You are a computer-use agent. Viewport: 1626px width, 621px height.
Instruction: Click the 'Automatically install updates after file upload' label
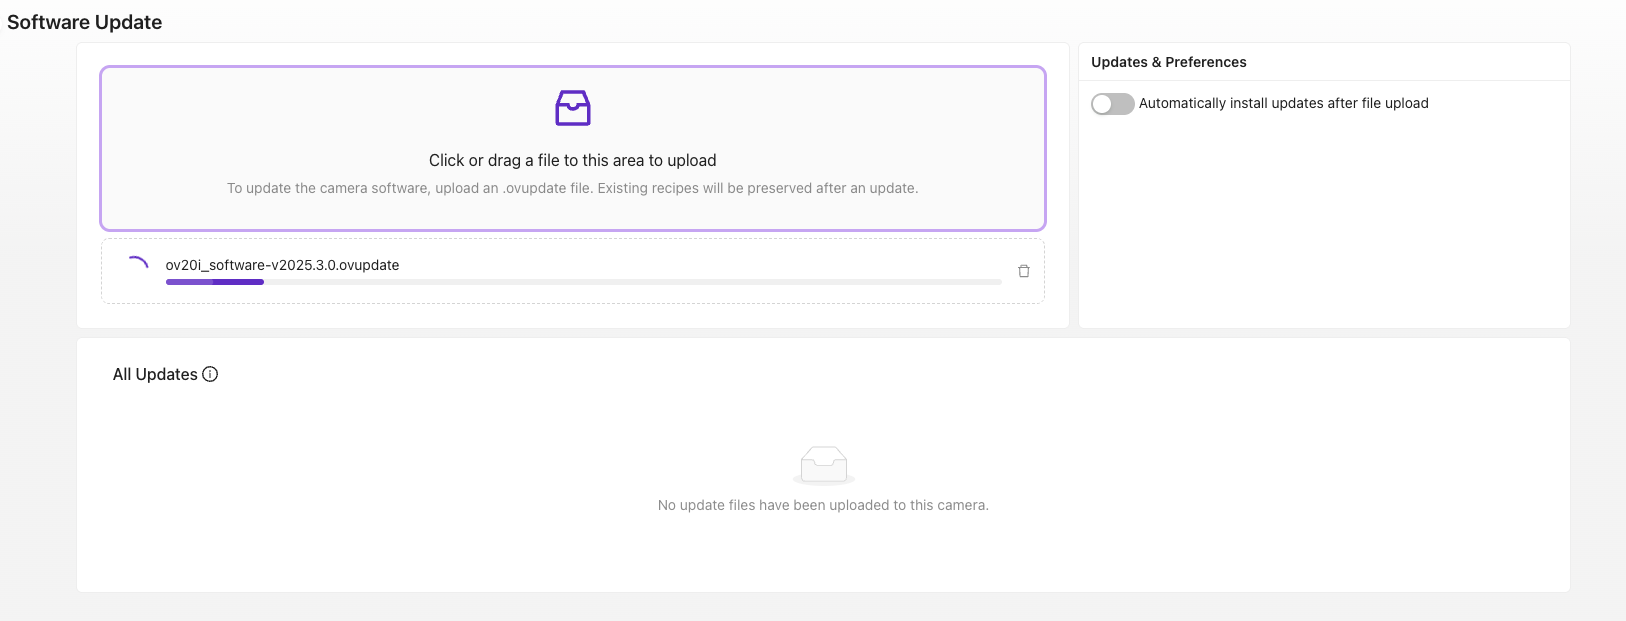1283,103
